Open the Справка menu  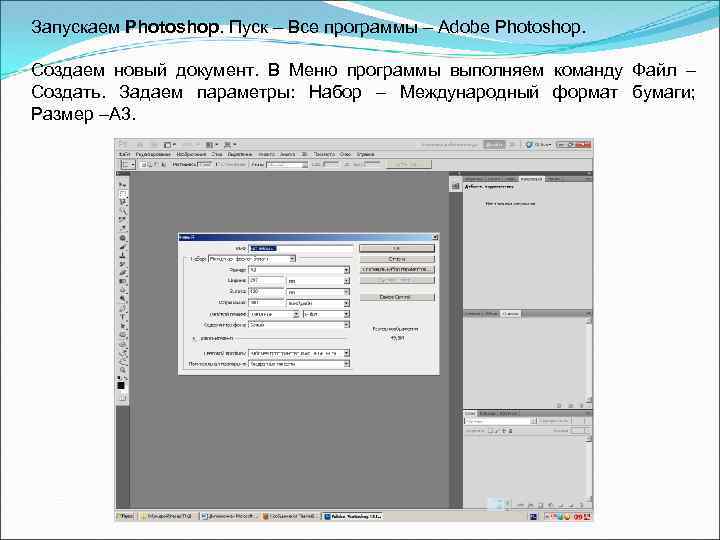pyautogui.click(x=366, y=154)
